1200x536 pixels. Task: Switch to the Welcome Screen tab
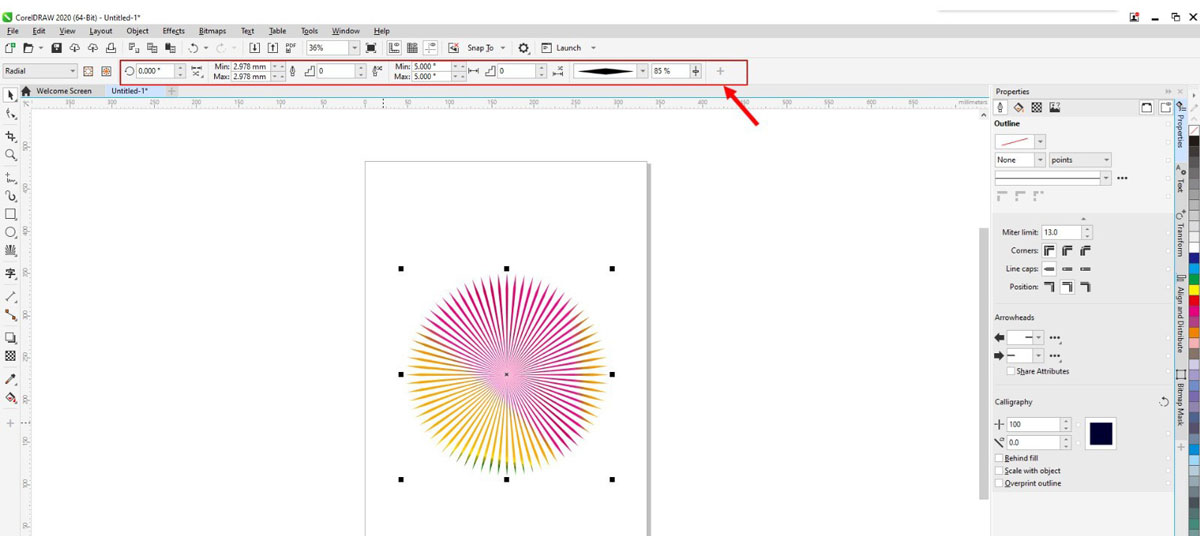coord(63,91)
